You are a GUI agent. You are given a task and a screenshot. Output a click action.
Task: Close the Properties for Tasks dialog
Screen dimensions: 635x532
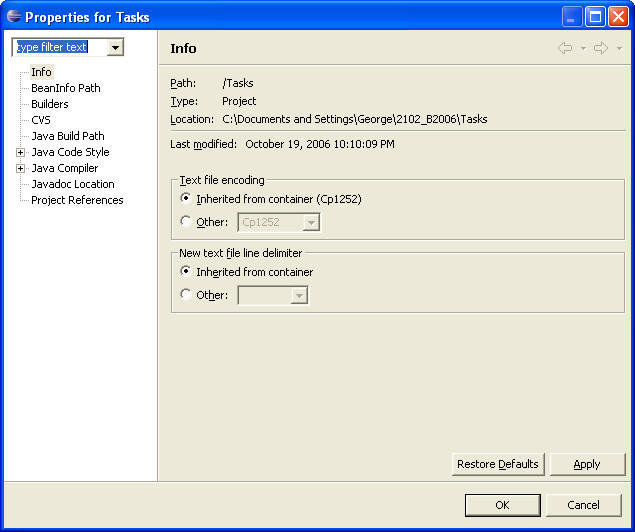[618, 17]
